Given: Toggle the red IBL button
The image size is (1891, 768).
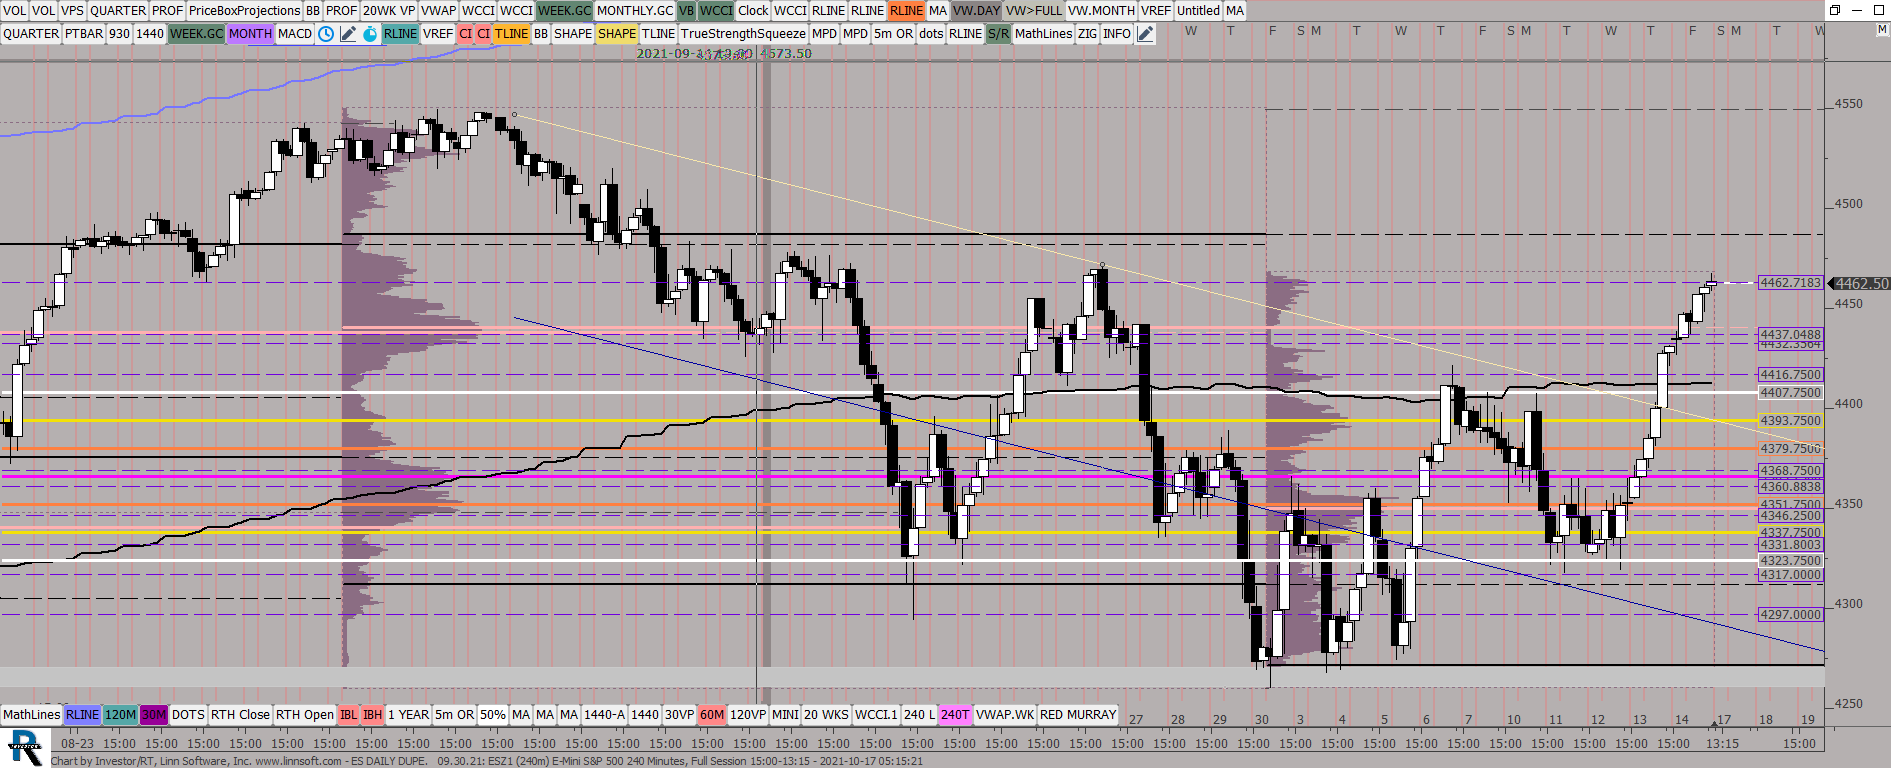Looking at the screenshot, I should tap(348, 715).
